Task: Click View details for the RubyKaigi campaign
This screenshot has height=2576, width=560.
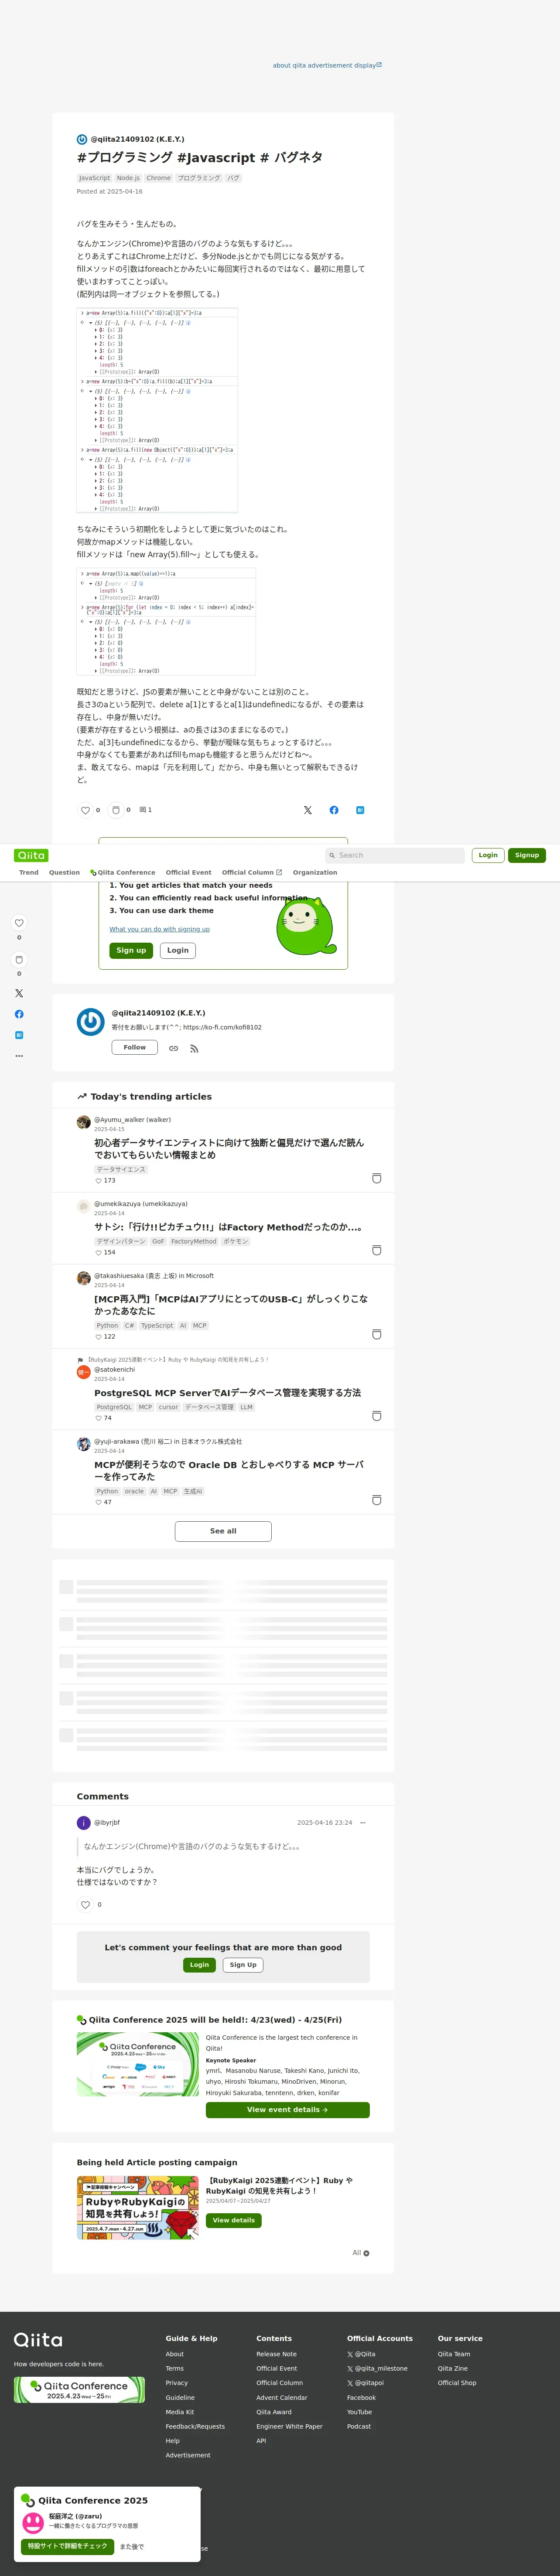Action: click(234, 2220)
